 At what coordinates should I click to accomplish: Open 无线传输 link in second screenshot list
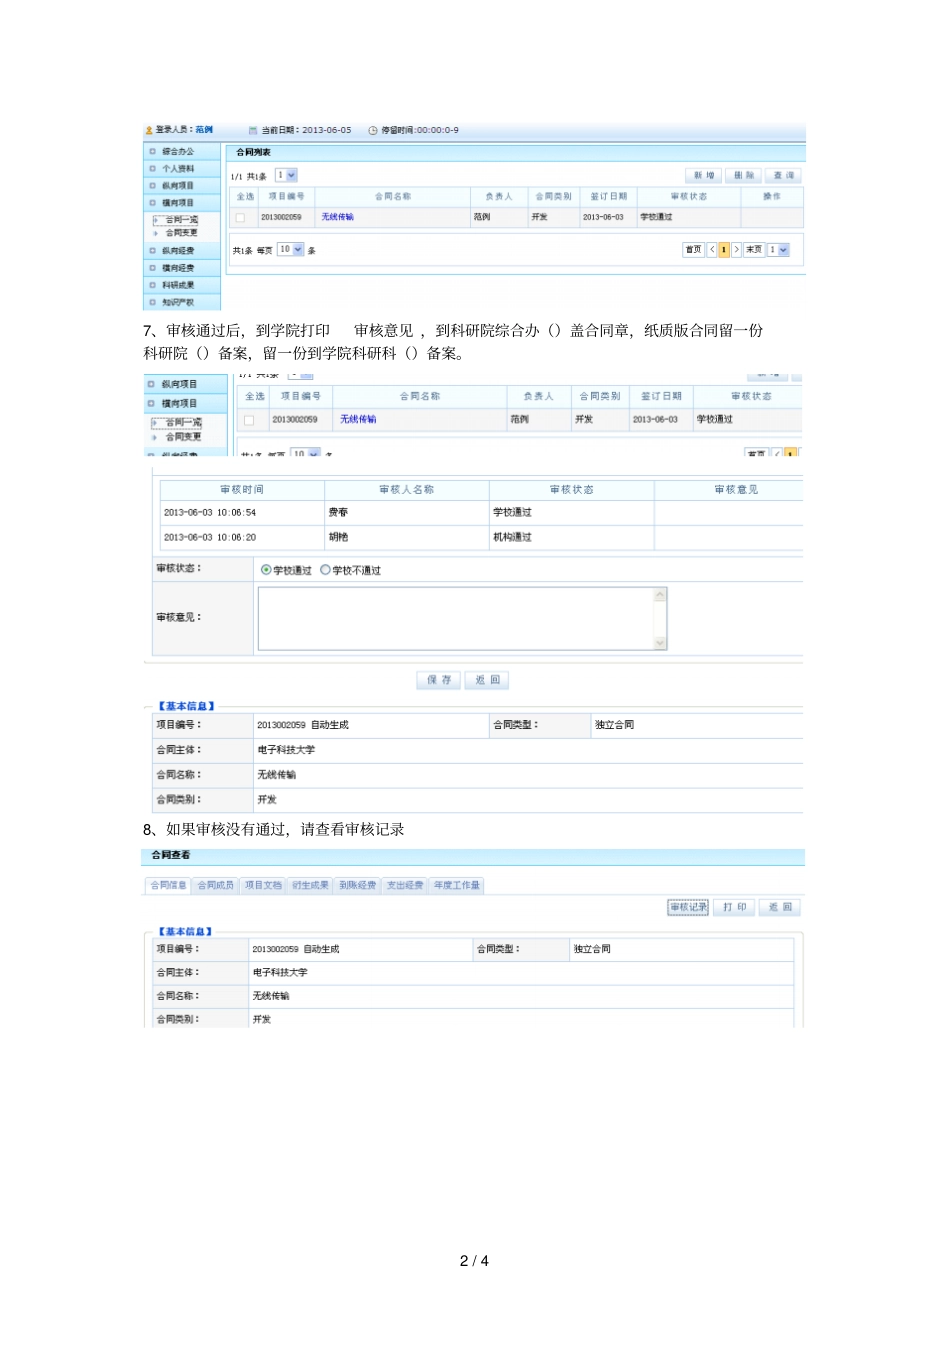(358, 420)
